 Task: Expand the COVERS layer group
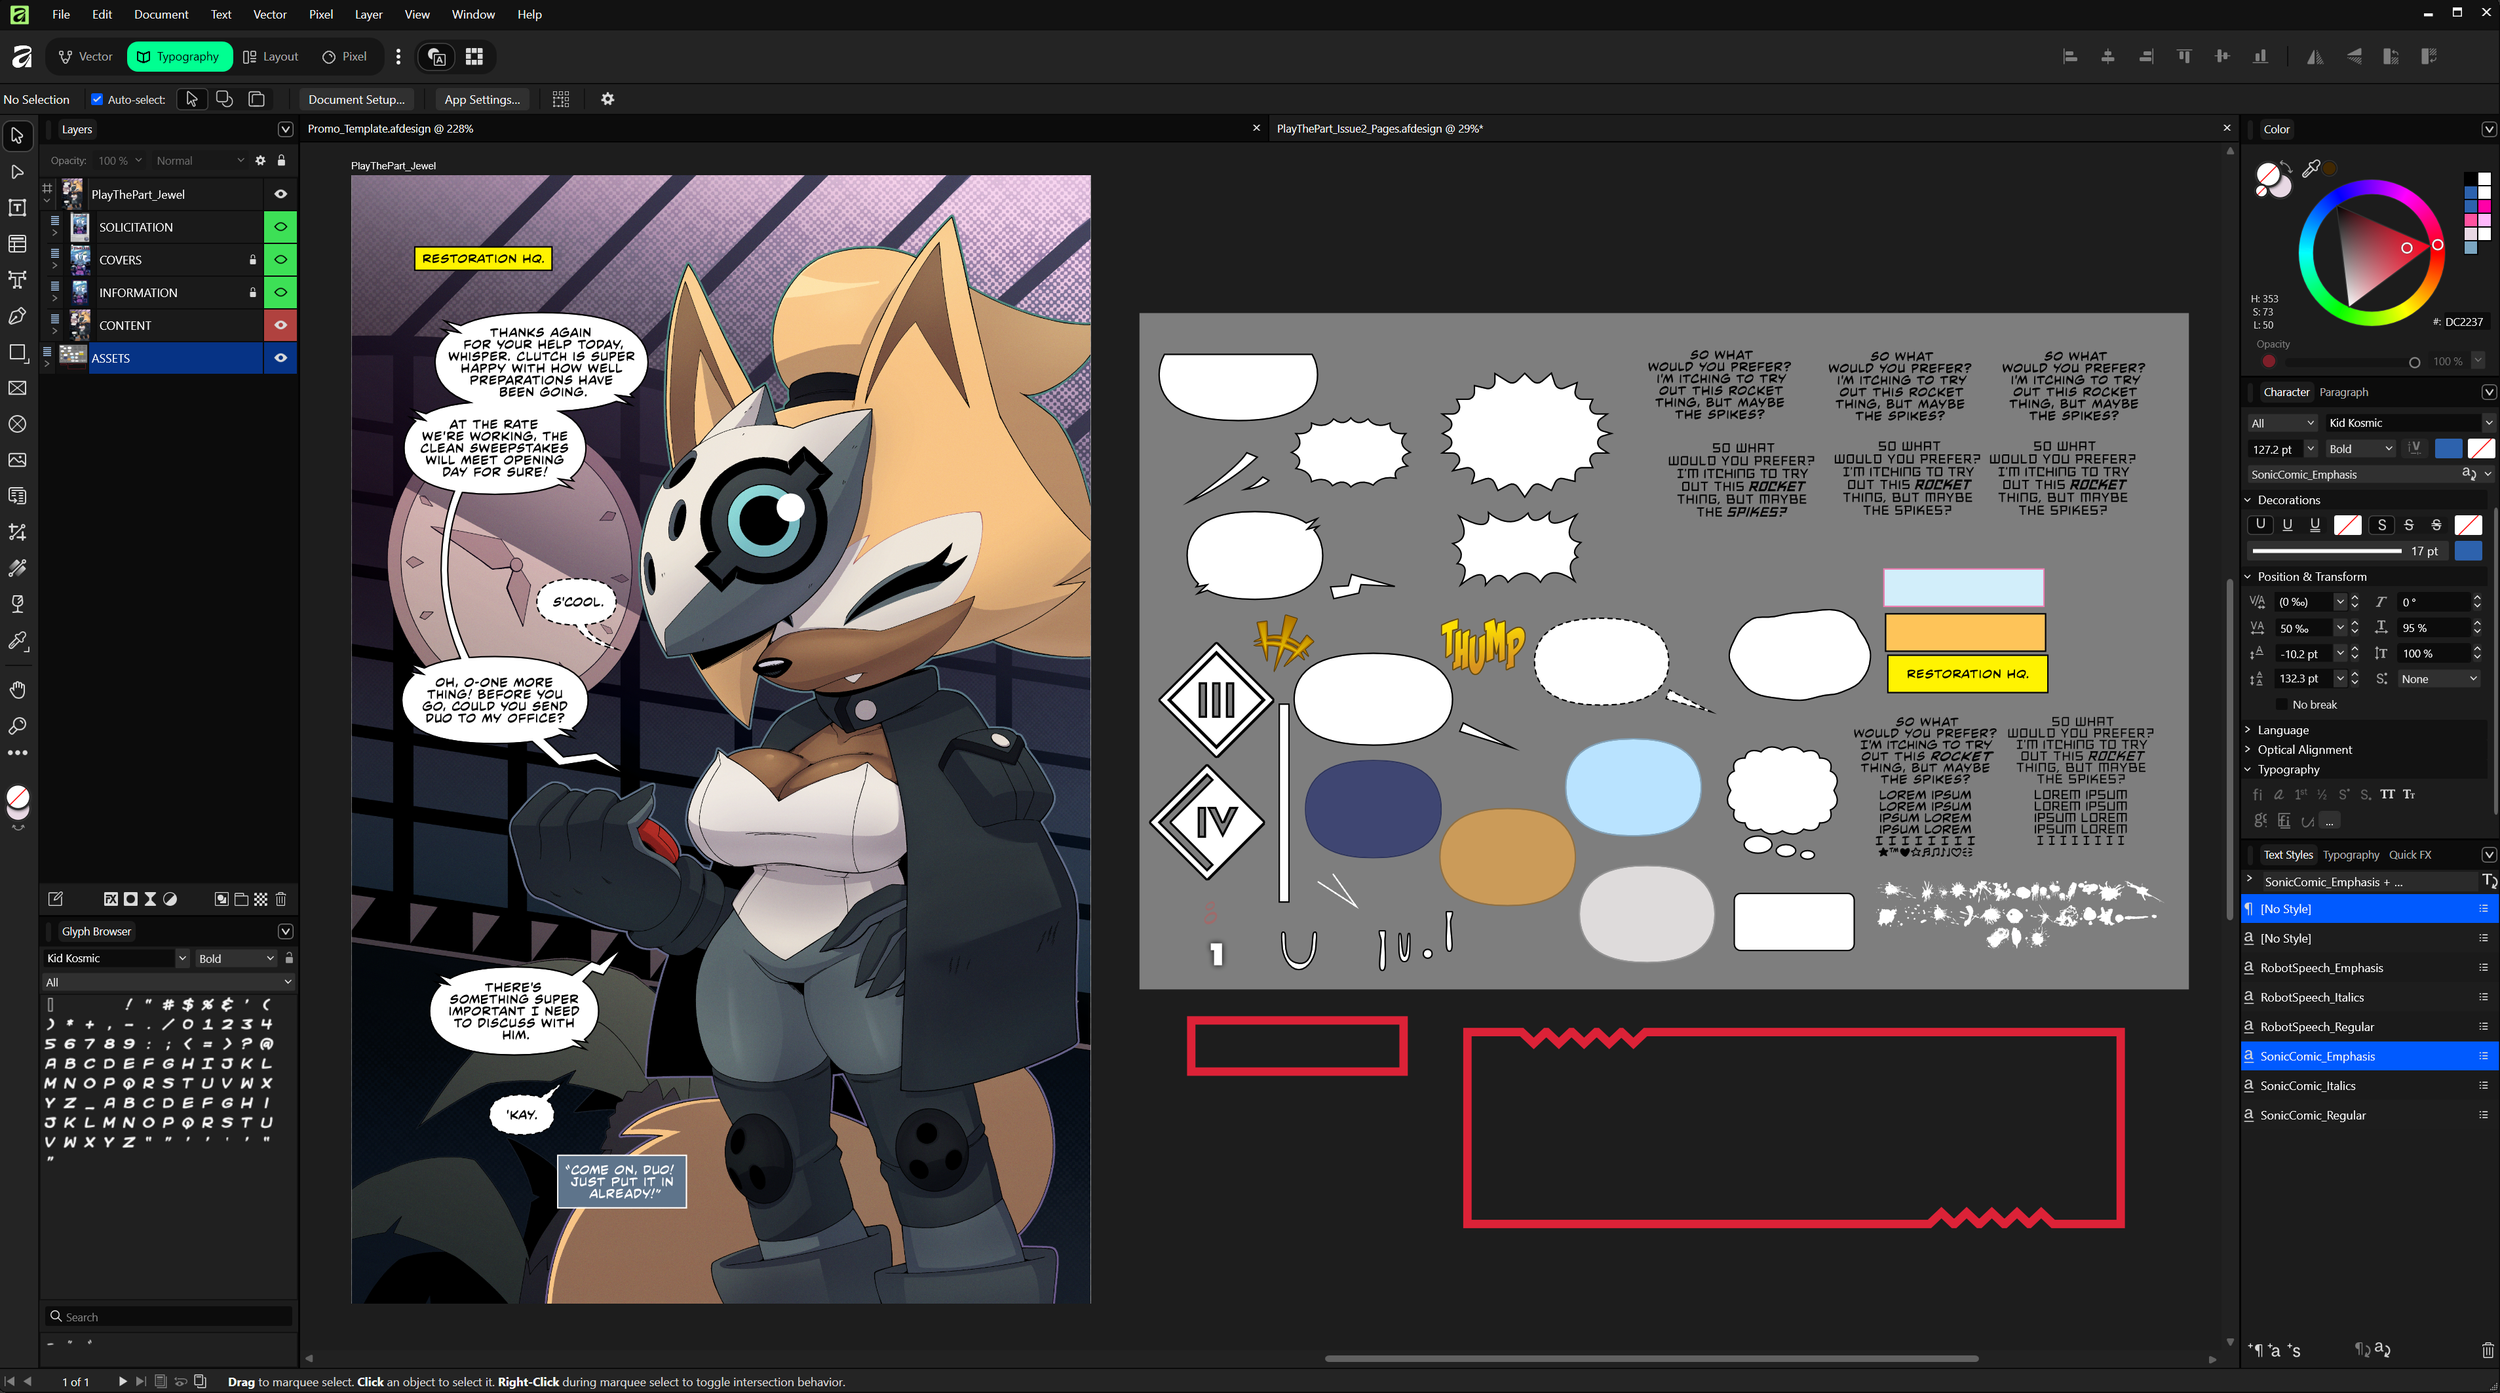(55, 265)
